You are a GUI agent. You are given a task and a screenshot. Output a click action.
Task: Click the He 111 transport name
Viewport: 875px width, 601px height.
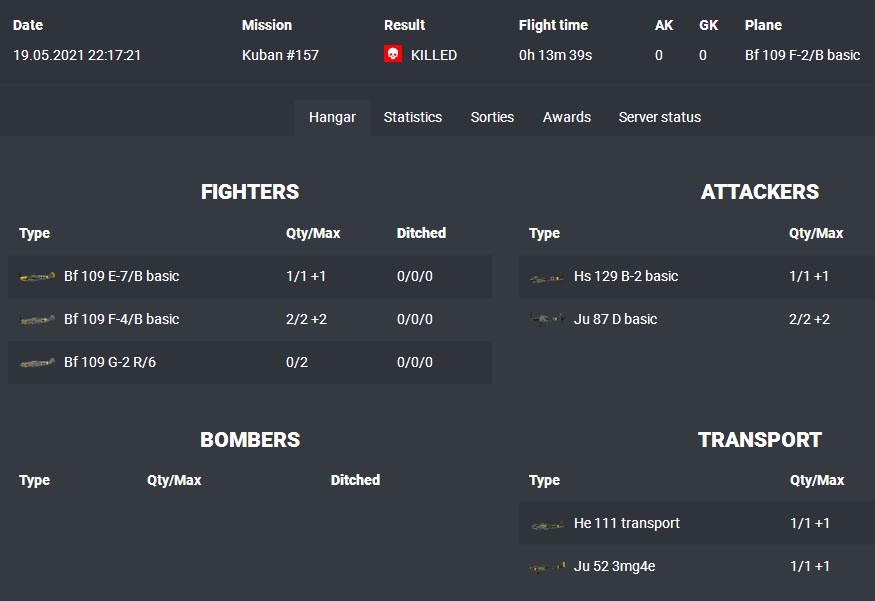(x=627, y=523)
